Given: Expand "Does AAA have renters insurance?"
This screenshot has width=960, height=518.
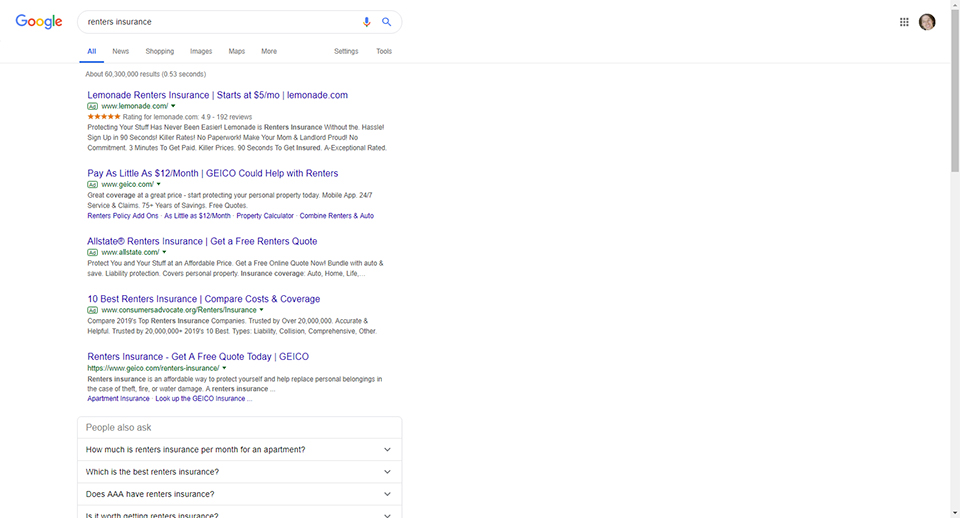Looking at the screenshot, I should click(x=239, y=494).
